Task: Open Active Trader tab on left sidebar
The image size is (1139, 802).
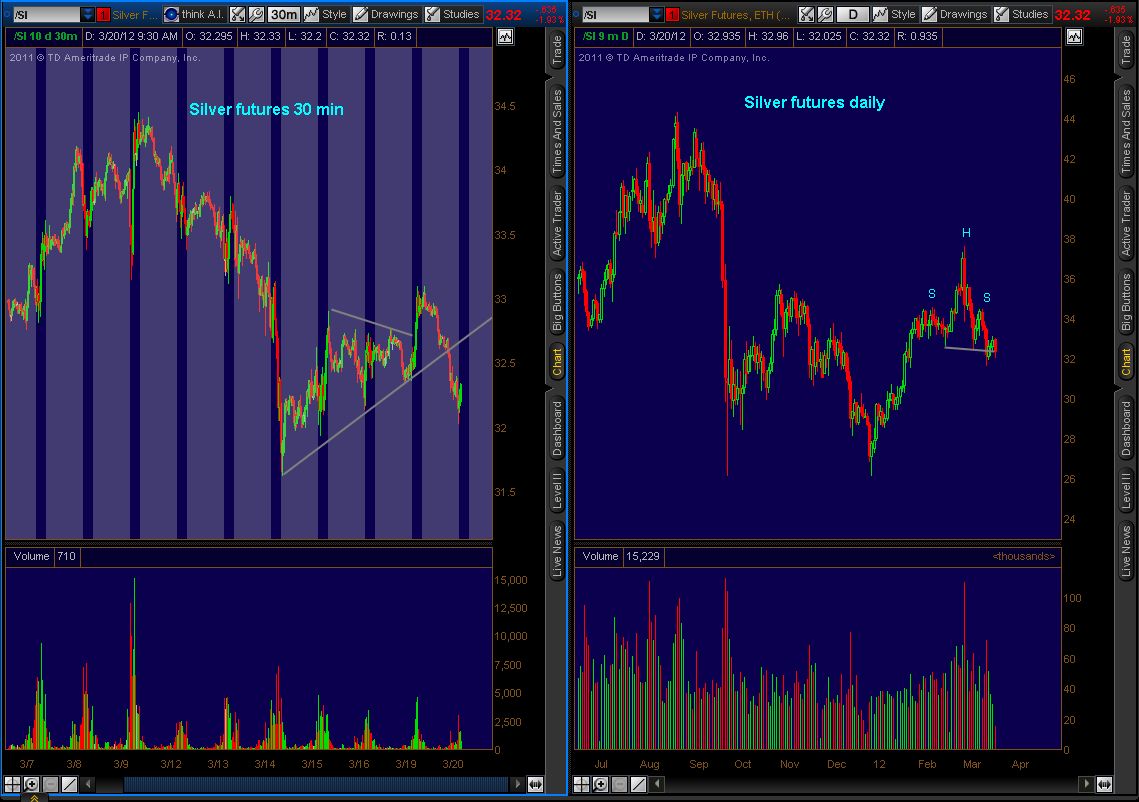Action: tap(556, 223)
